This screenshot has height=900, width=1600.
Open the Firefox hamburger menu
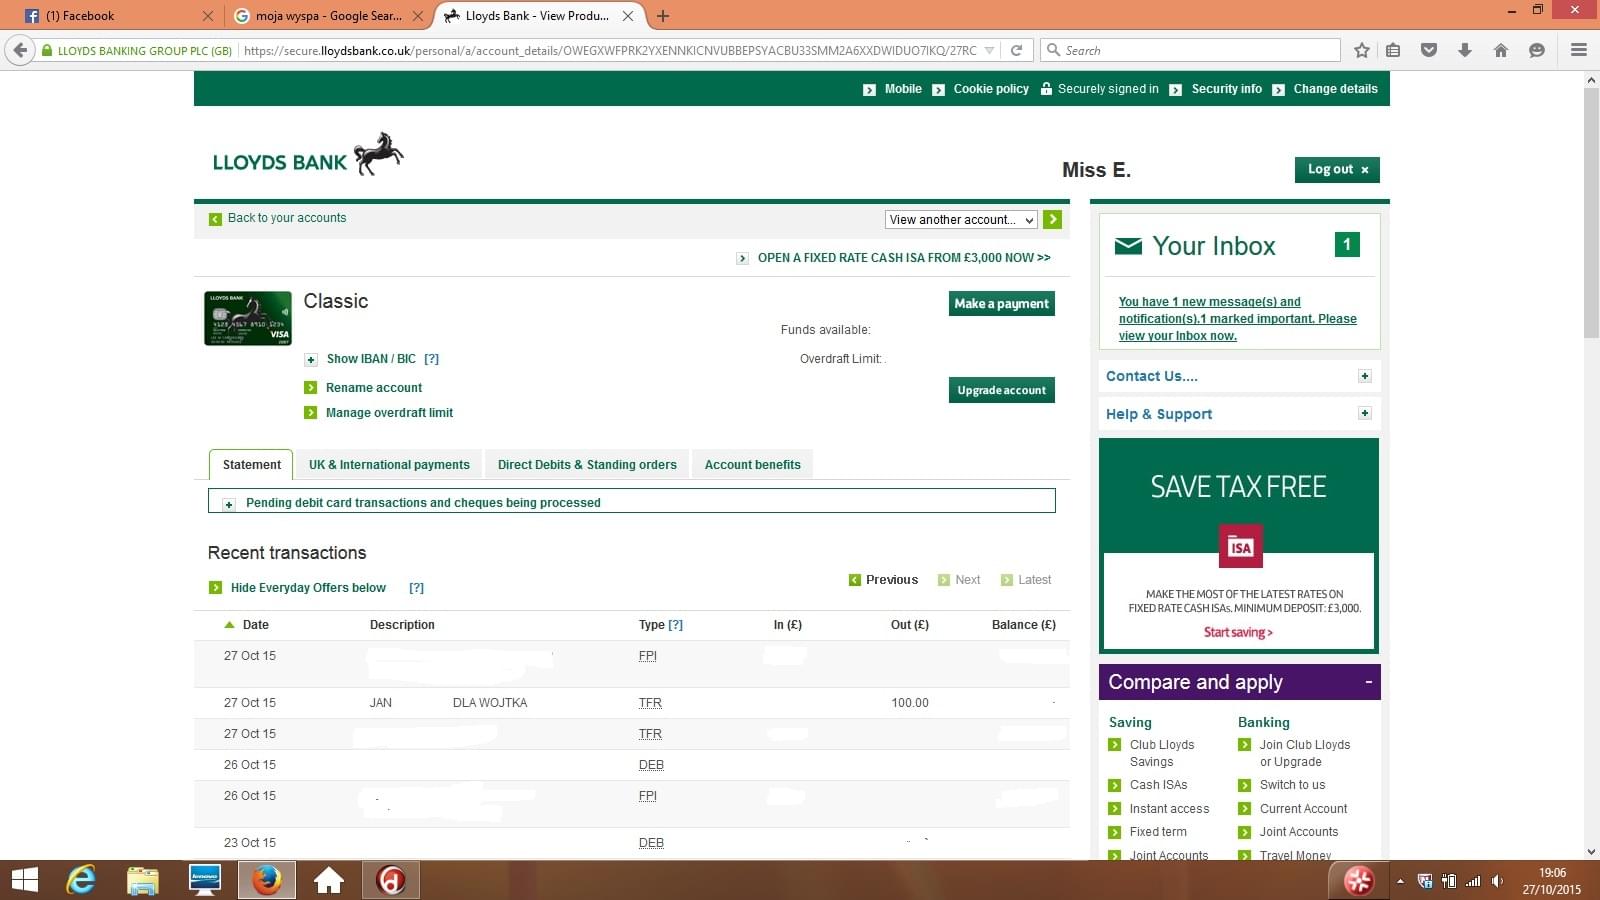(1579, 50)
